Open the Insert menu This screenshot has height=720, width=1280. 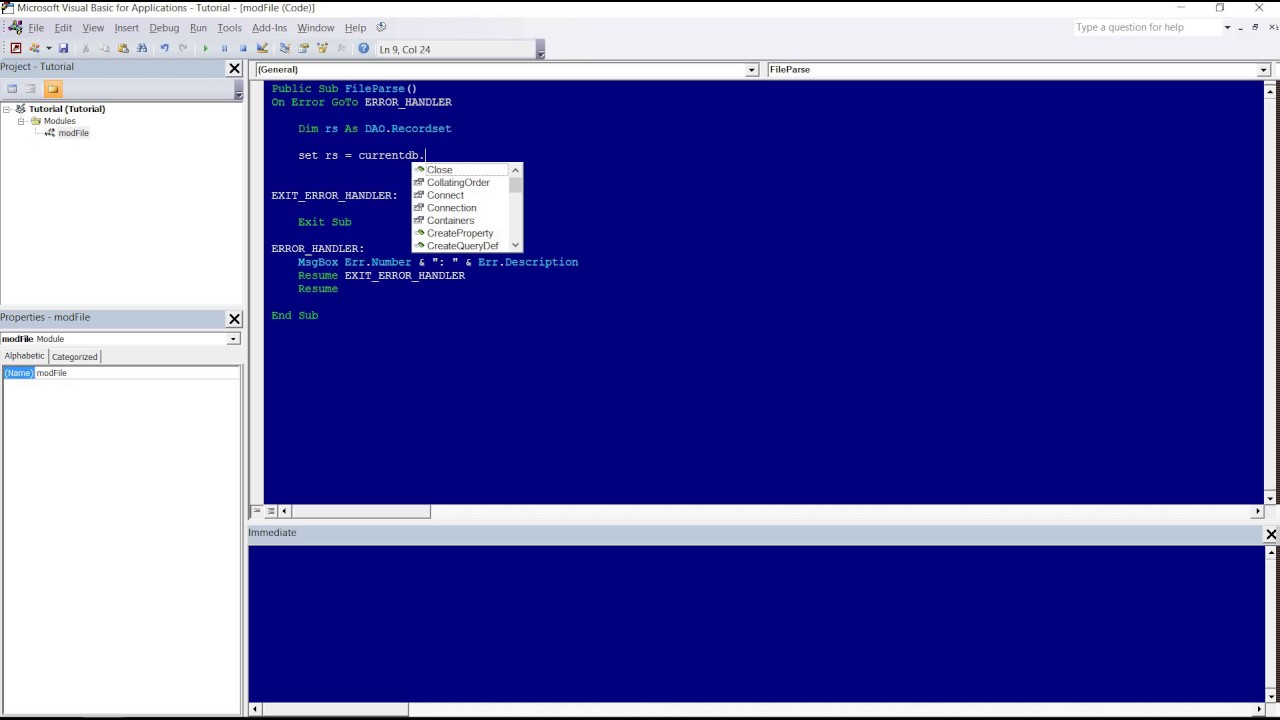pyautogui.click(x=126, y=28)
